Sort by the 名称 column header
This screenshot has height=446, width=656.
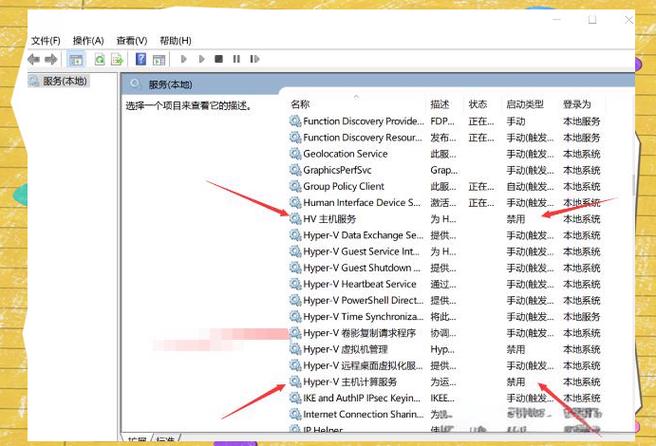pyautogui.click(x=300, y=104)
